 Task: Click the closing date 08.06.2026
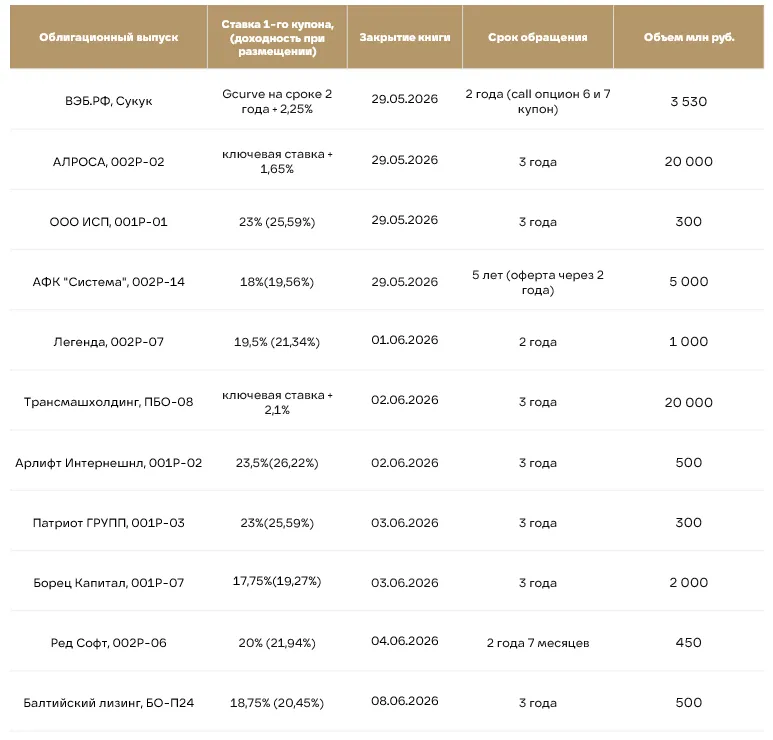pos(405,701)
